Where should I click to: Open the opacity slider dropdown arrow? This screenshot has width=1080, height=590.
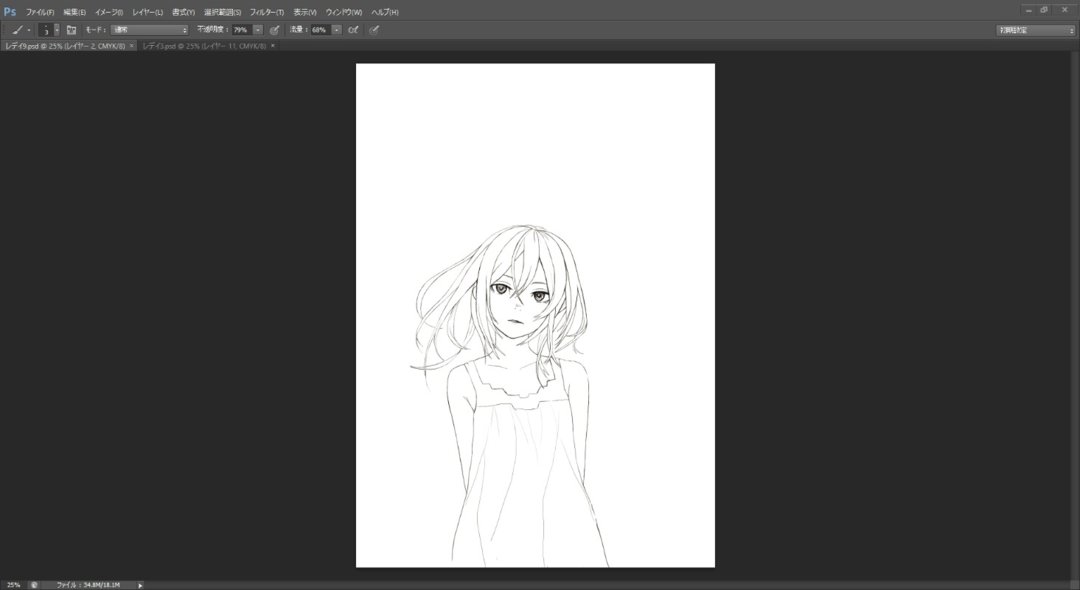(258, 30)
